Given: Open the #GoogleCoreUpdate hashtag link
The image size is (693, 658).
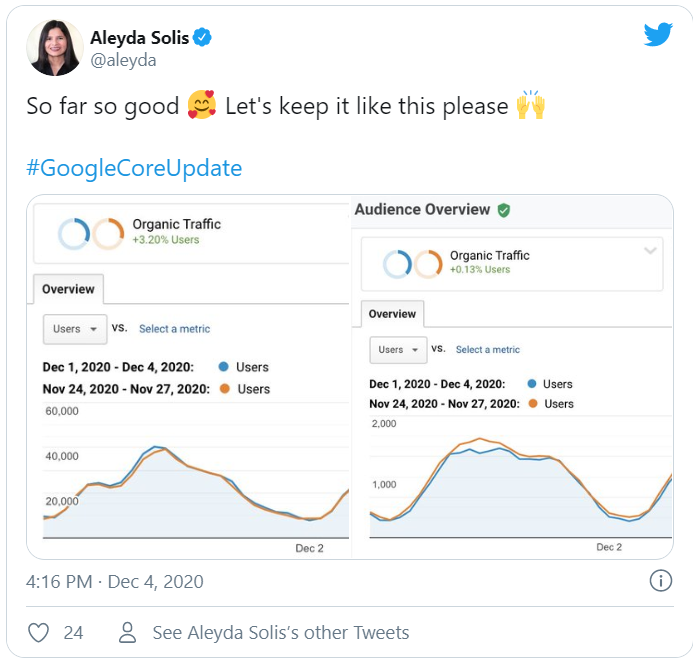Looking at the screenshot, I should pos(134,167).
